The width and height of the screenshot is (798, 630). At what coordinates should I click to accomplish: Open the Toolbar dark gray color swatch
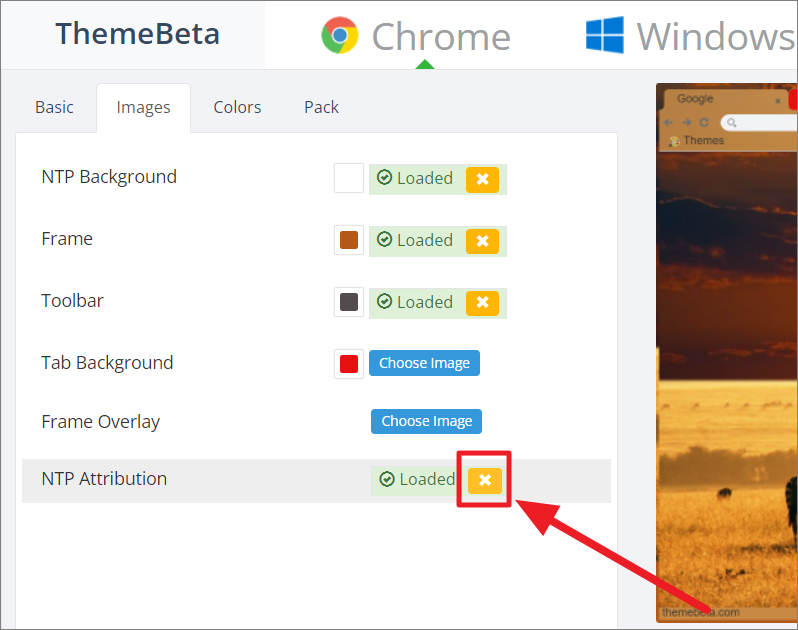pos(349,302)
